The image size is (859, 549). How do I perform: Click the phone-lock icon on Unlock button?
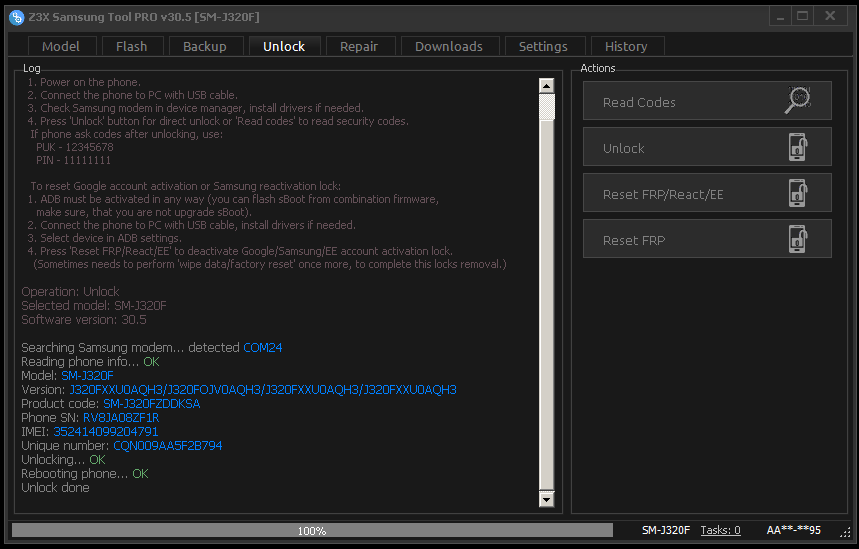pos(798,147)
